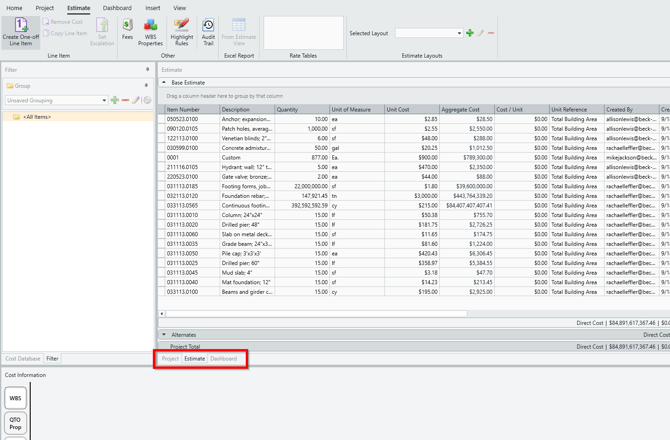The width and height of the screenshot is (670, 440).
Task: Pin the Group panel
Action: point(146,85)
